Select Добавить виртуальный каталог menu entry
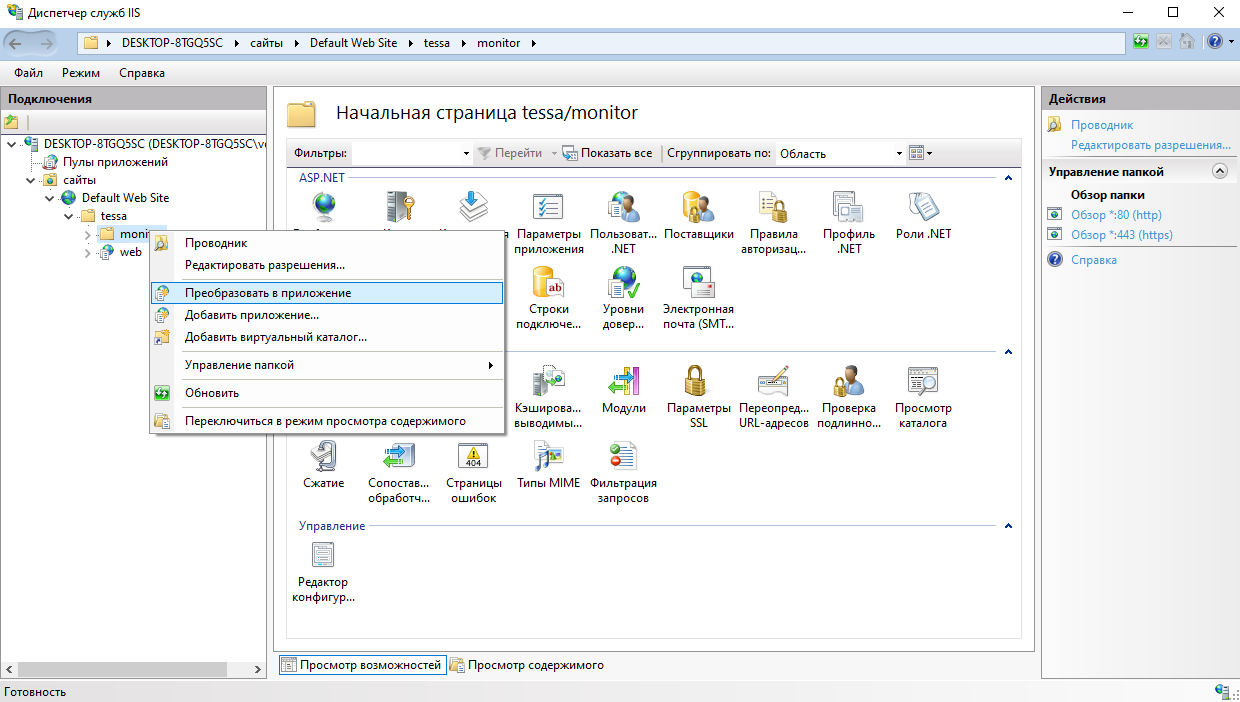The image size is (1240, 702). click(276, 337)
